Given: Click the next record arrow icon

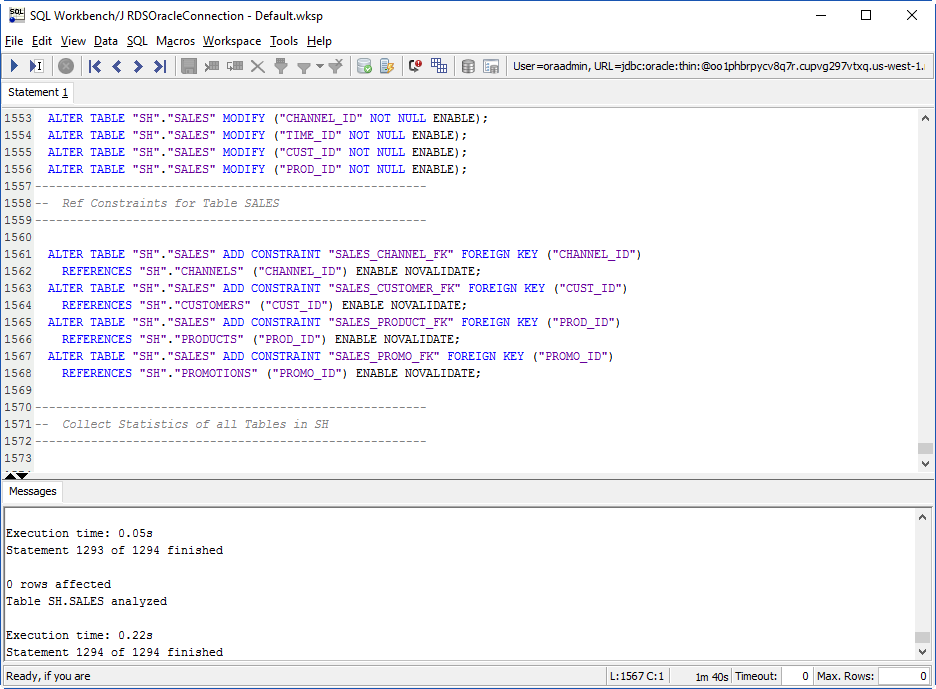Looking at the screenshot, I should pos(137,66).
